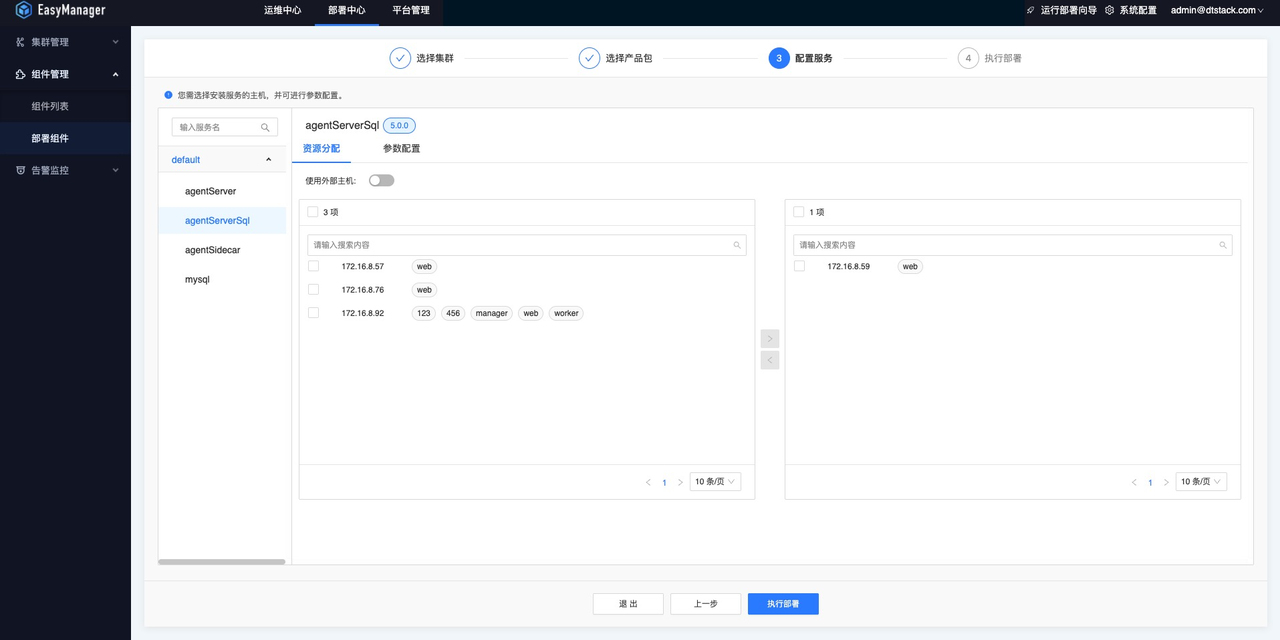Open the 运维中心 top menu
Viewport: 1280px width, 640px height.
(x=282, y=10)
